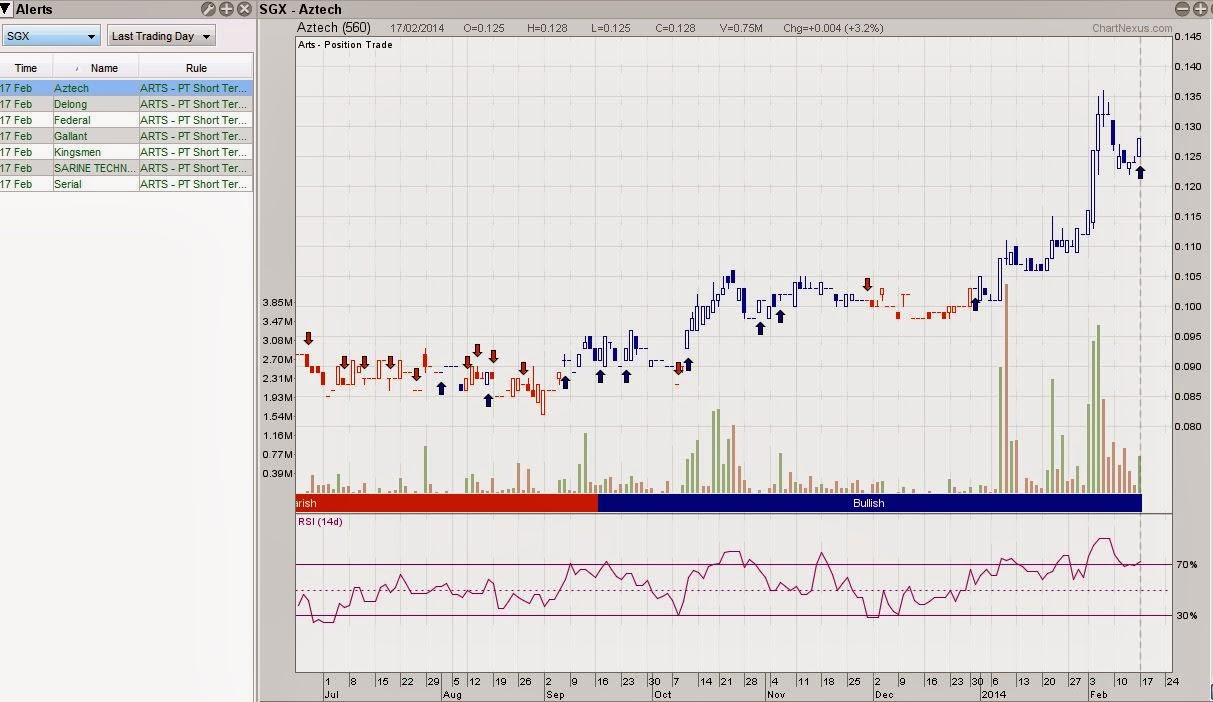Click the 17 Feb cell in Serial row
Image resolution: width=1213 pixels, height=702 pixels.
coord(26,184)
